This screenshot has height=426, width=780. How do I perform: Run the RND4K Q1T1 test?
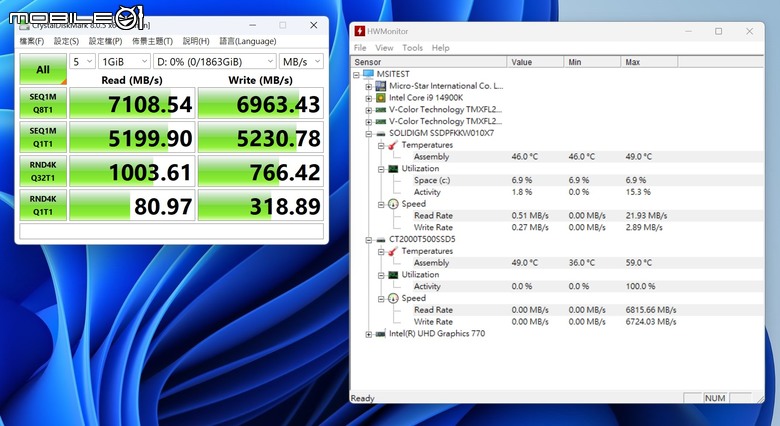click(x=43, y=205)
